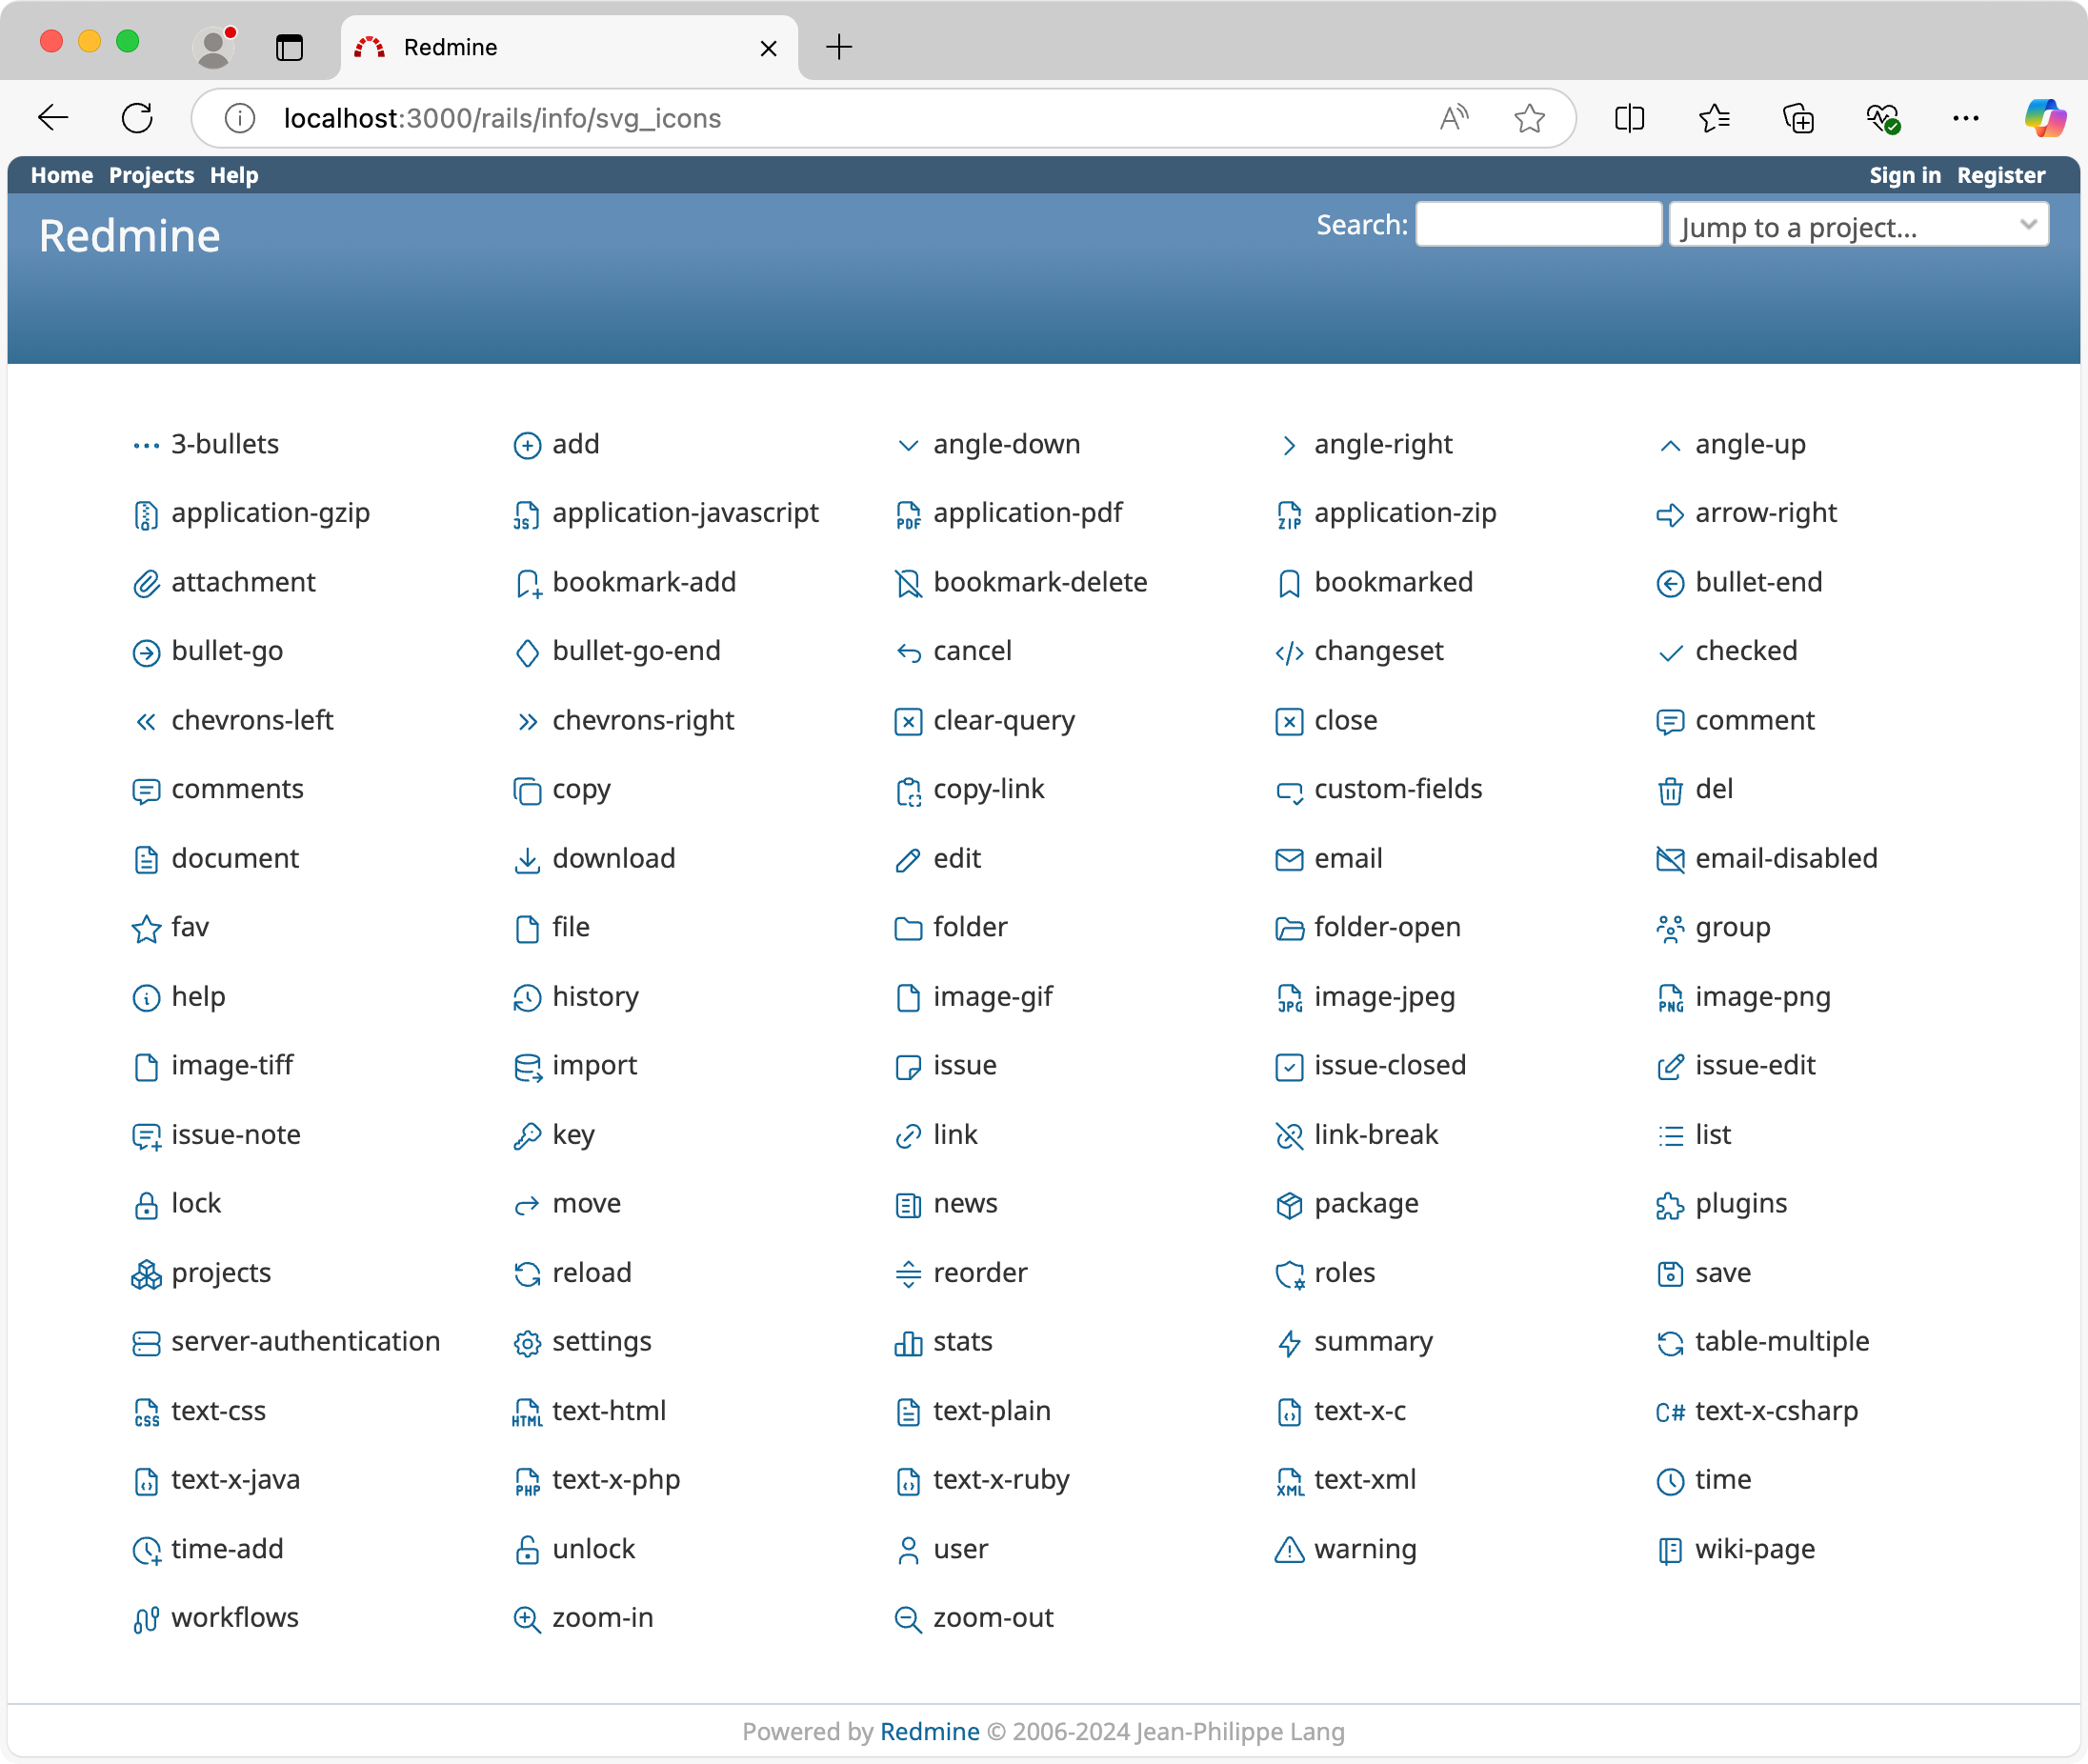Click the plugins puzzle icon
The image size is (2088, 1764).
(x=1670, y=1205)
